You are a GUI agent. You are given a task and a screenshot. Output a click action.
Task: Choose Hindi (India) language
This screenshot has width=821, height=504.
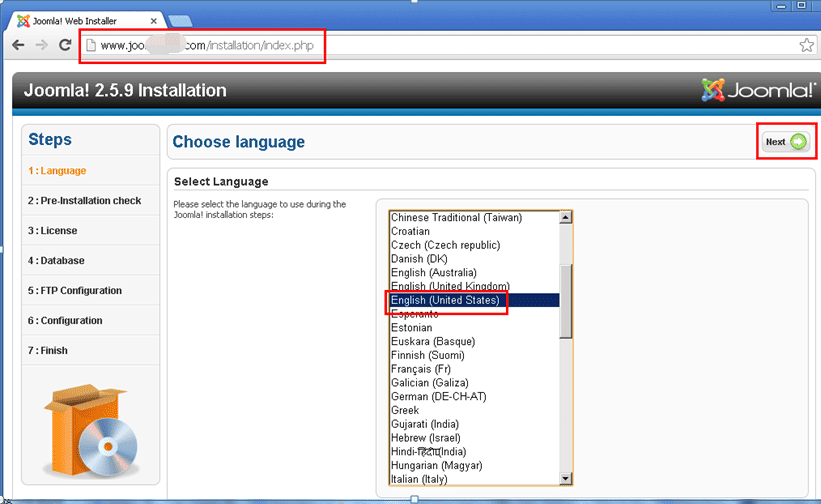click(474, 452)
